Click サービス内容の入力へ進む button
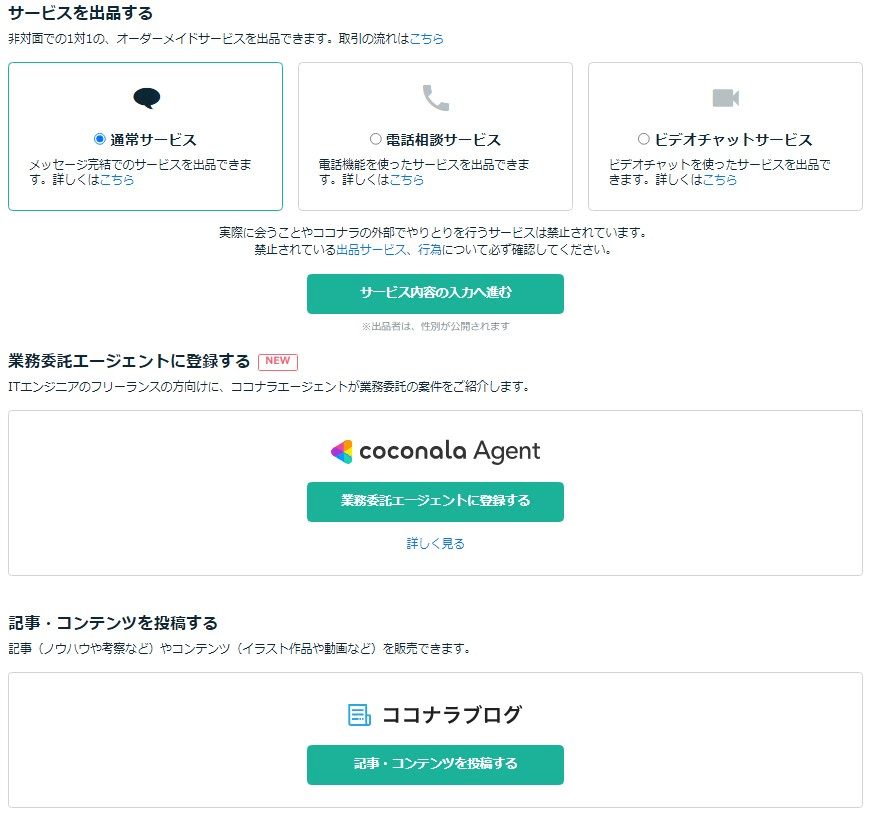This screenshot has height=815, width=872. pos(435,294)
